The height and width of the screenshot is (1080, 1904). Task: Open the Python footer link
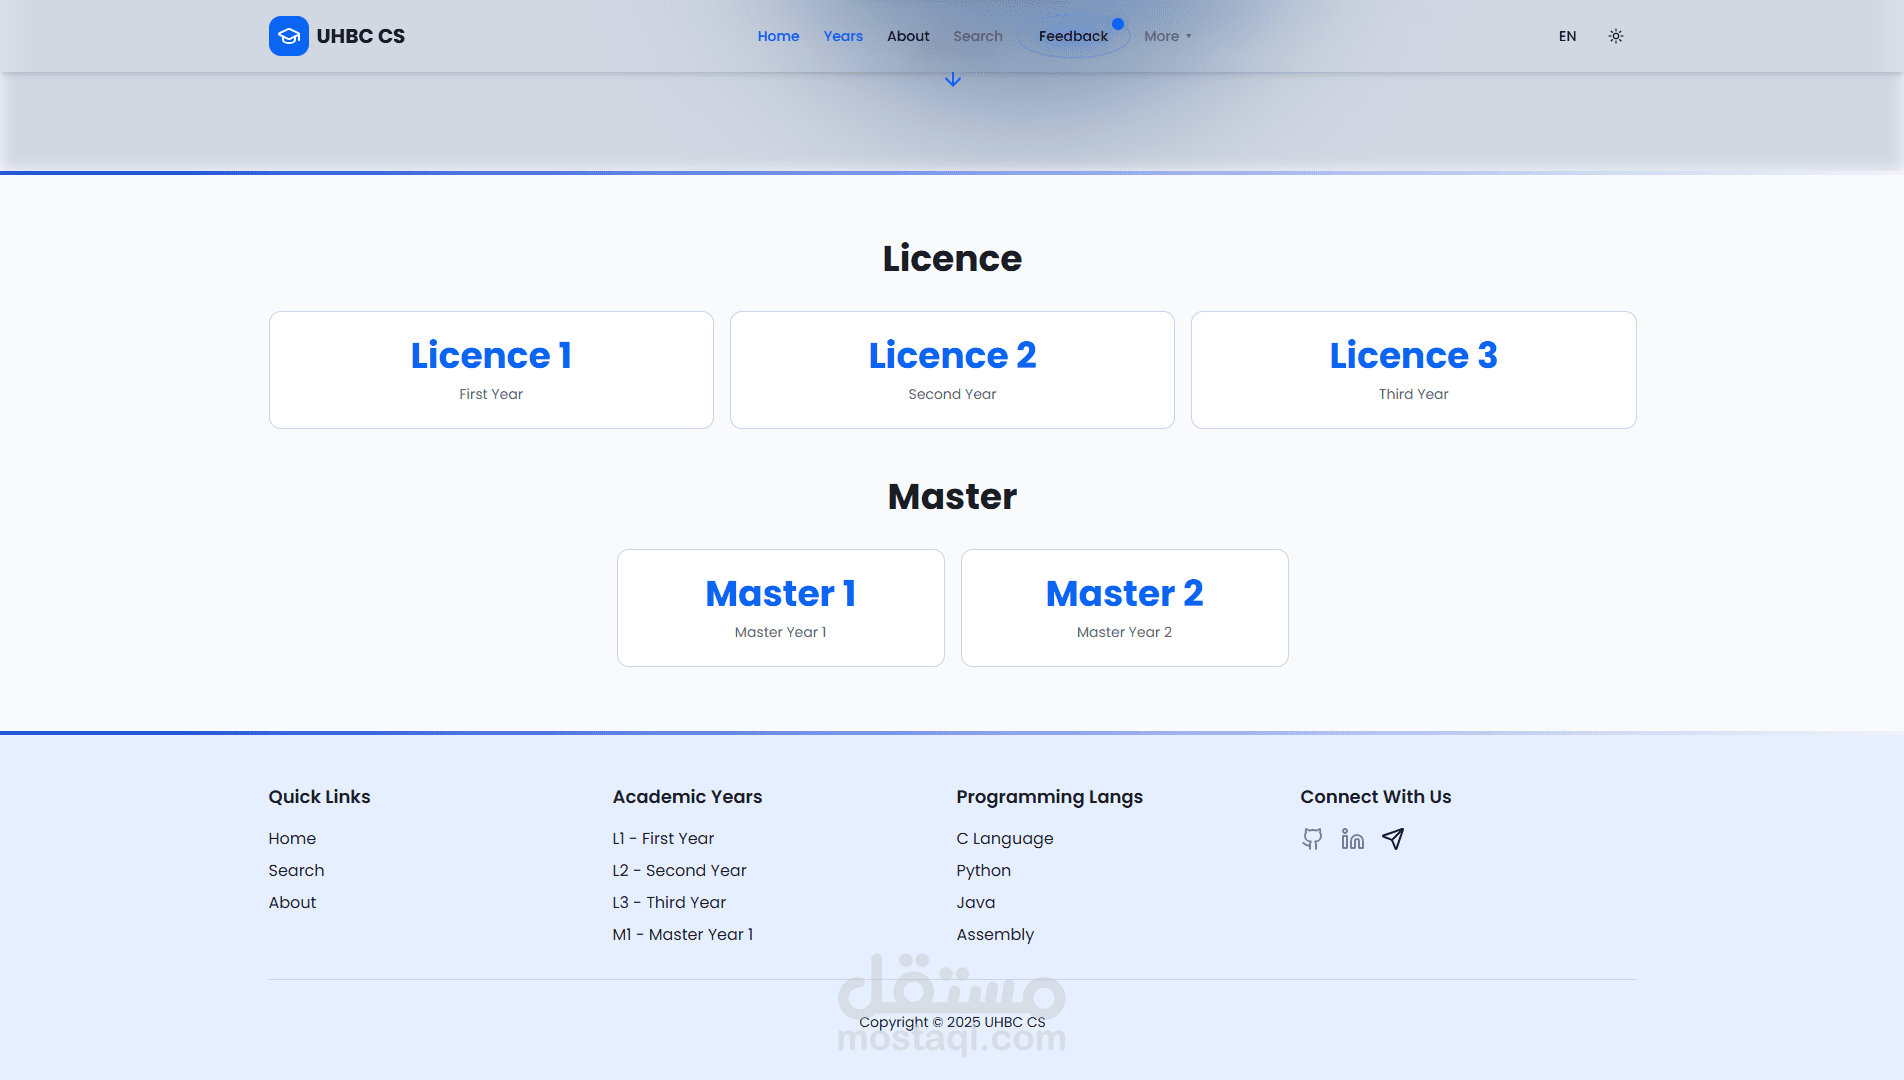click(983, 870)
